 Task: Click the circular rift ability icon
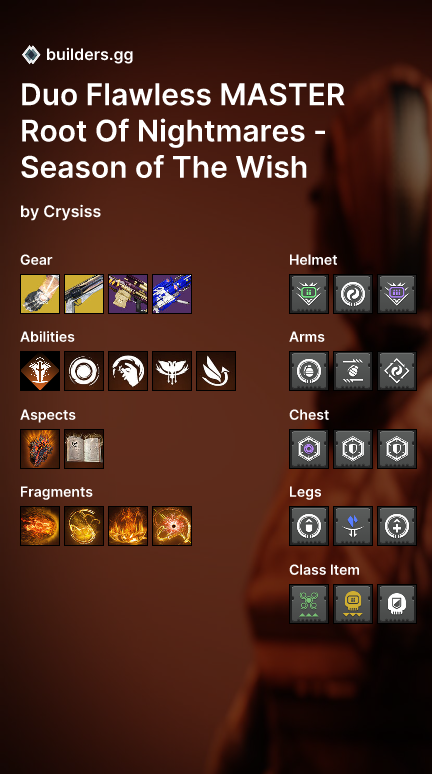84,371
